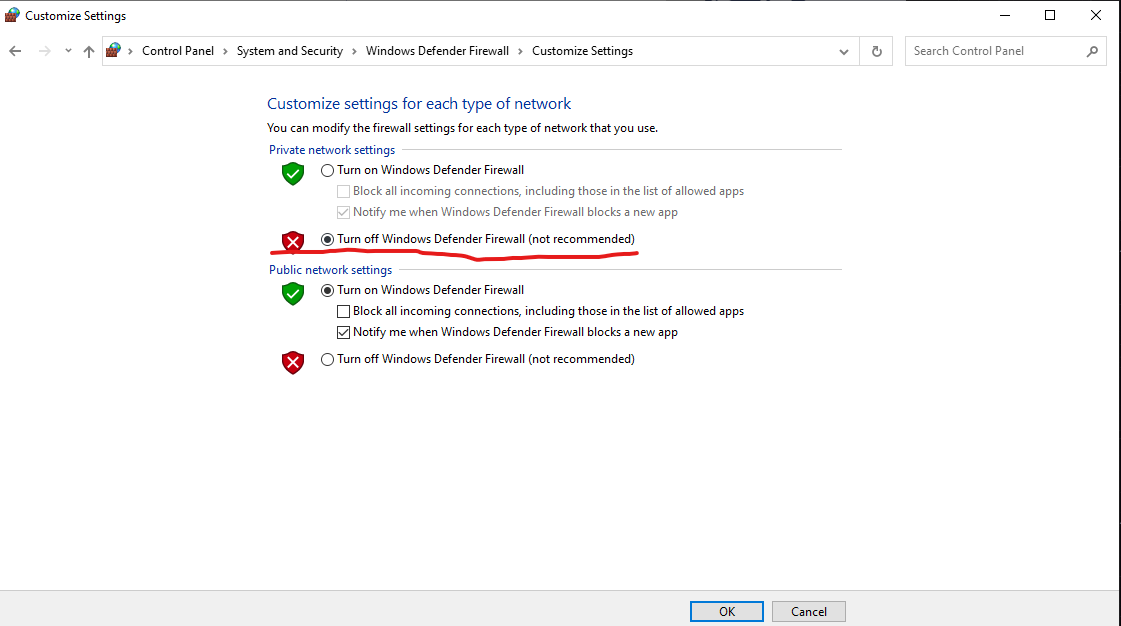Viewport: 1121px width, 626px height.
Task: Click the firewall icon in address bar
Action: tap(113, 51)
